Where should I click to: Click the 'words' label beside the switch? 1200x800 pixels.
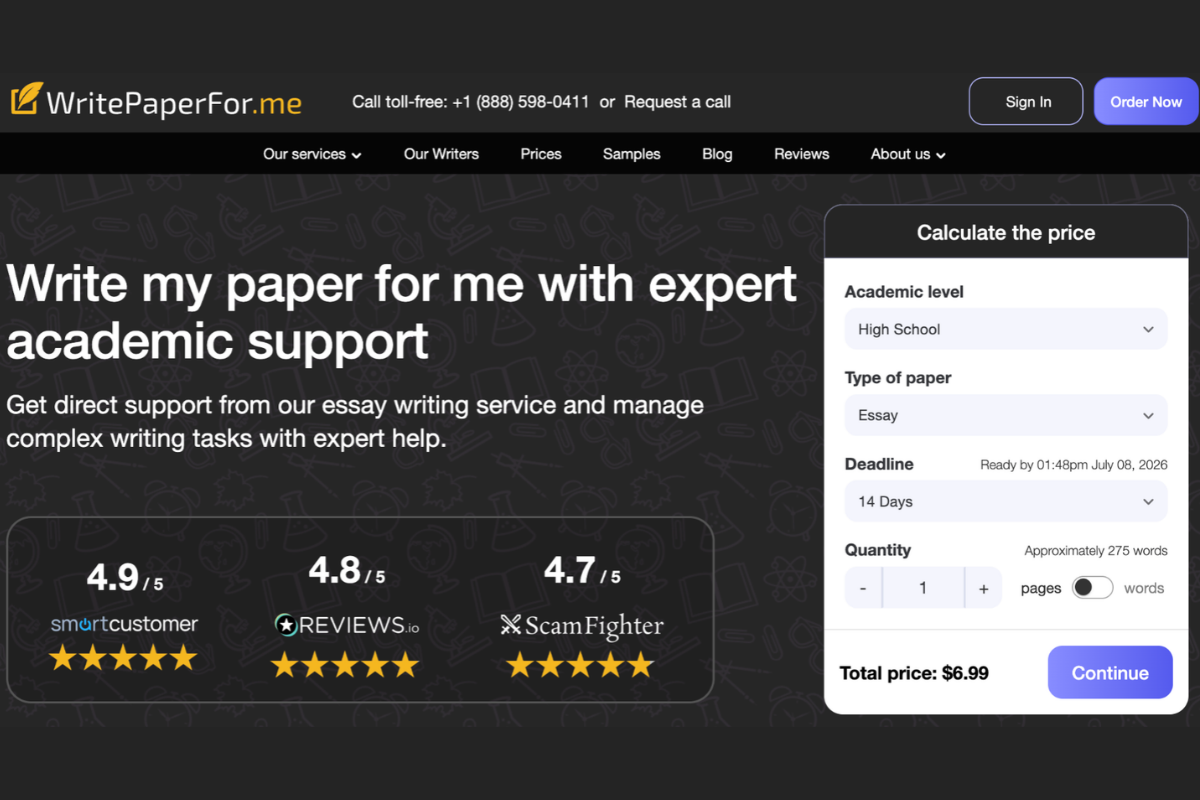(1144, 588)
